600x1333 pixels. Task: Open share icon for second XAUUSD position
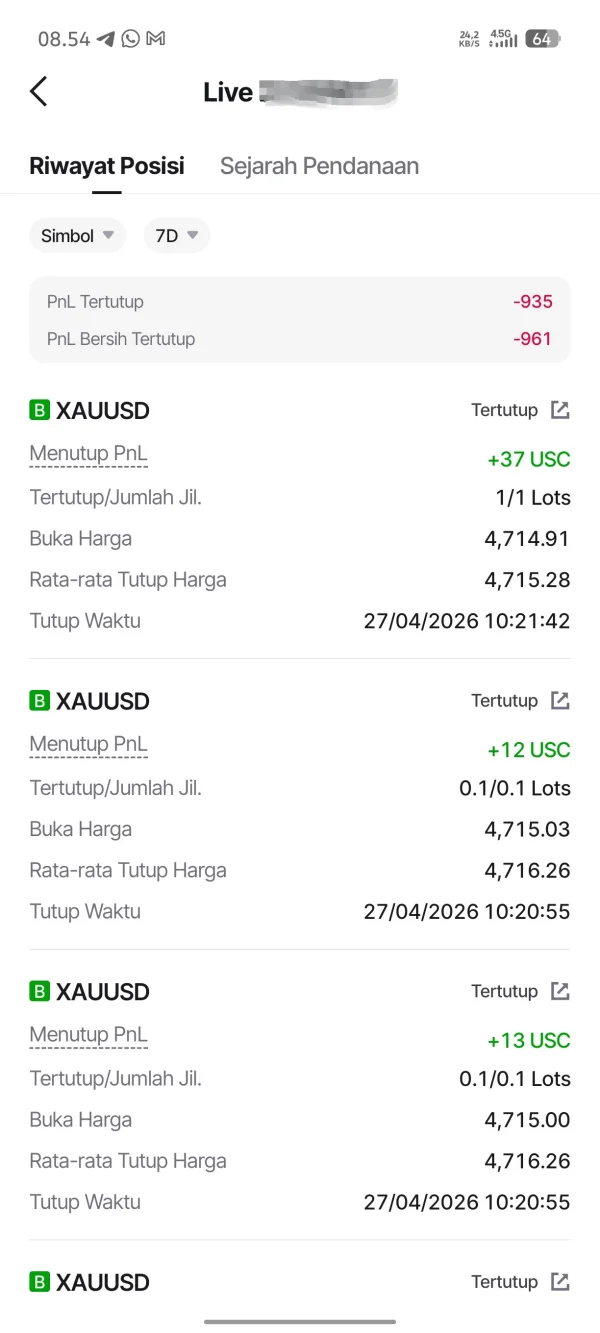560,701
